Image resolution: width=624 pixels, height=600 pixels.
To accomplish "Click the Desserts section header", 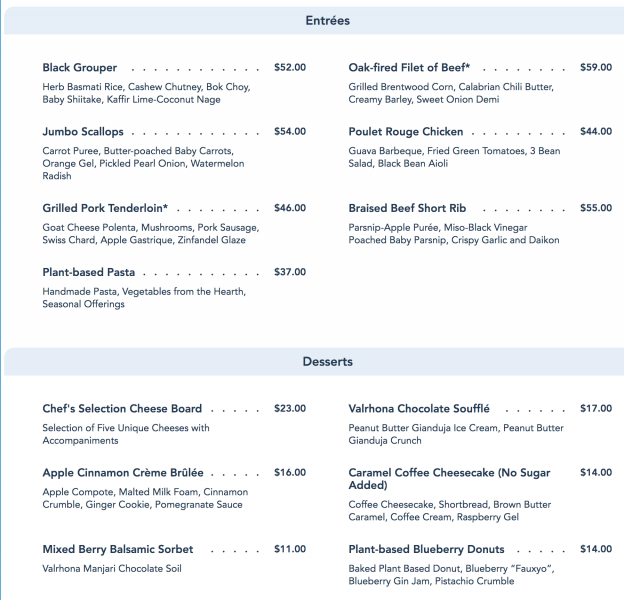I will tap(327, 361).
